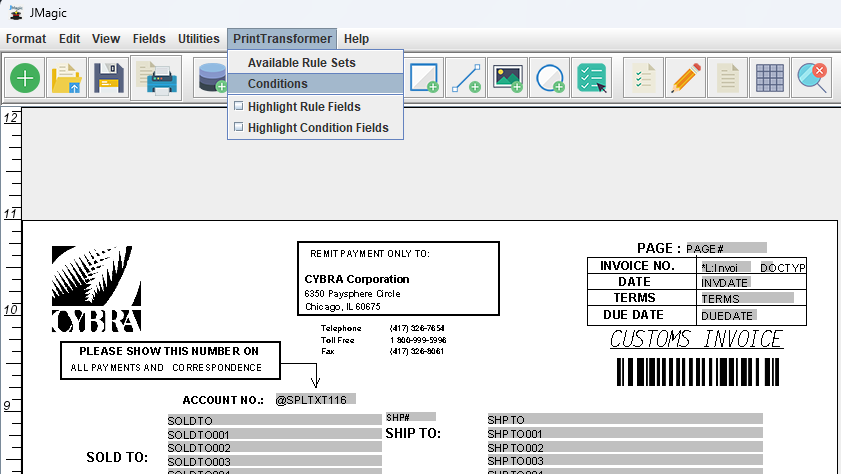Choose Conditions from PrintTransformer menu
This screenshot has width=841, height=474.
(277, 84)
